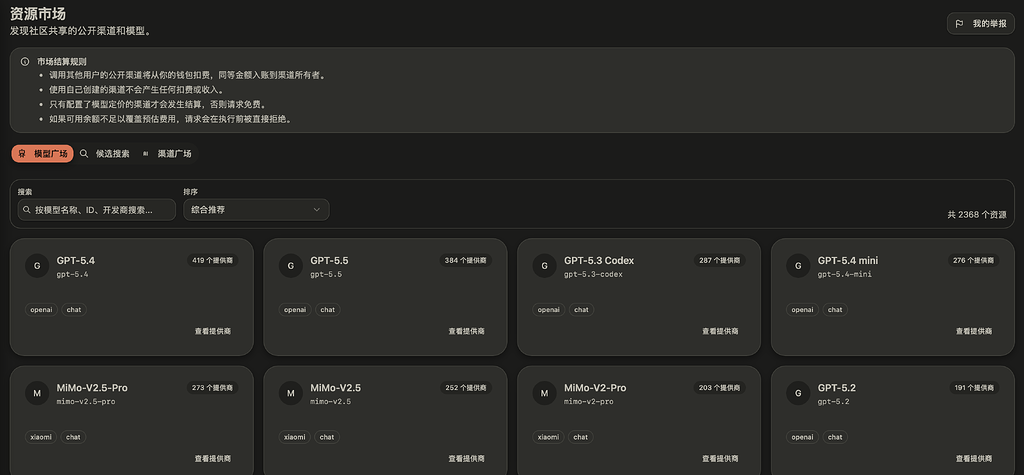Click the gpt-5.4-mini model ID text
The height and width of the screenshot is (475, 1024).
pos(844,274)
